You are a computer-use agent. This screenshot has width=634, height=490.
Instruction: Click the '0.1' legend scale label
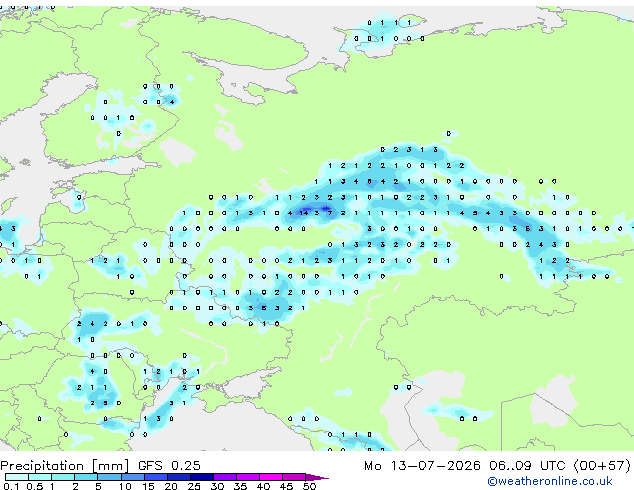(12, 486)
